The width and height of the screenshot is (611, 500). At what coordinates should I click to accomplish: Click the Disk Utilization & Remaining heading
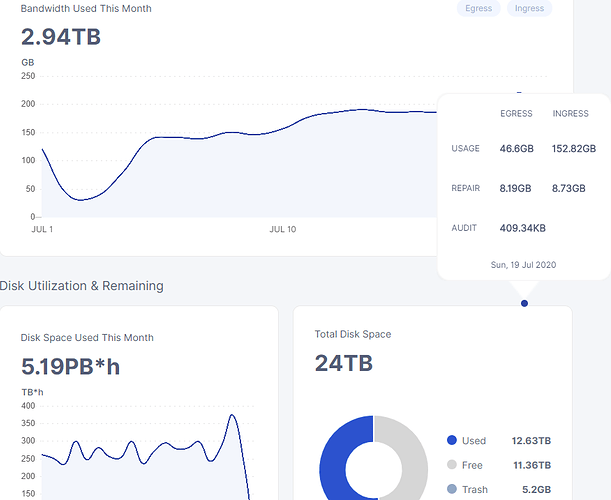tap(81, 286)
